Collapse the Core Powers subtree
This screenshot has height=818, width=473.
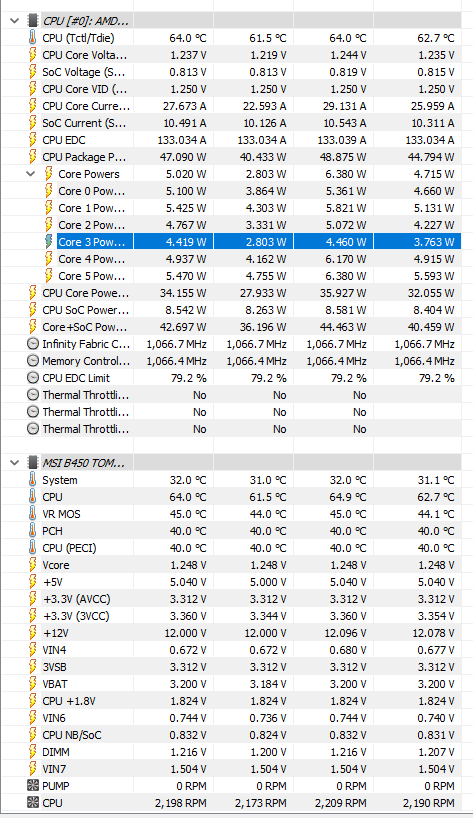pyautogui.click(x=31, y=174)
